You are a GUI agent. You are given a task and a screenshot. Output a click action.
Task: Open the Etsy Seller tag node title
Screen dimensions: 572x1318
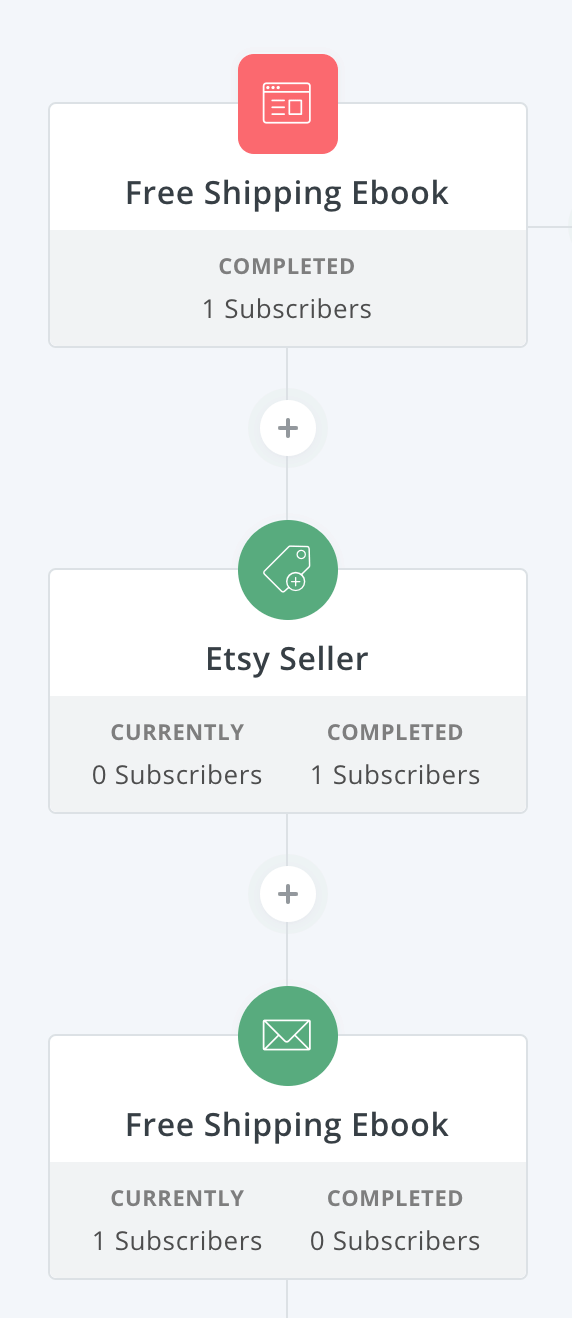[x=287, y=659]
